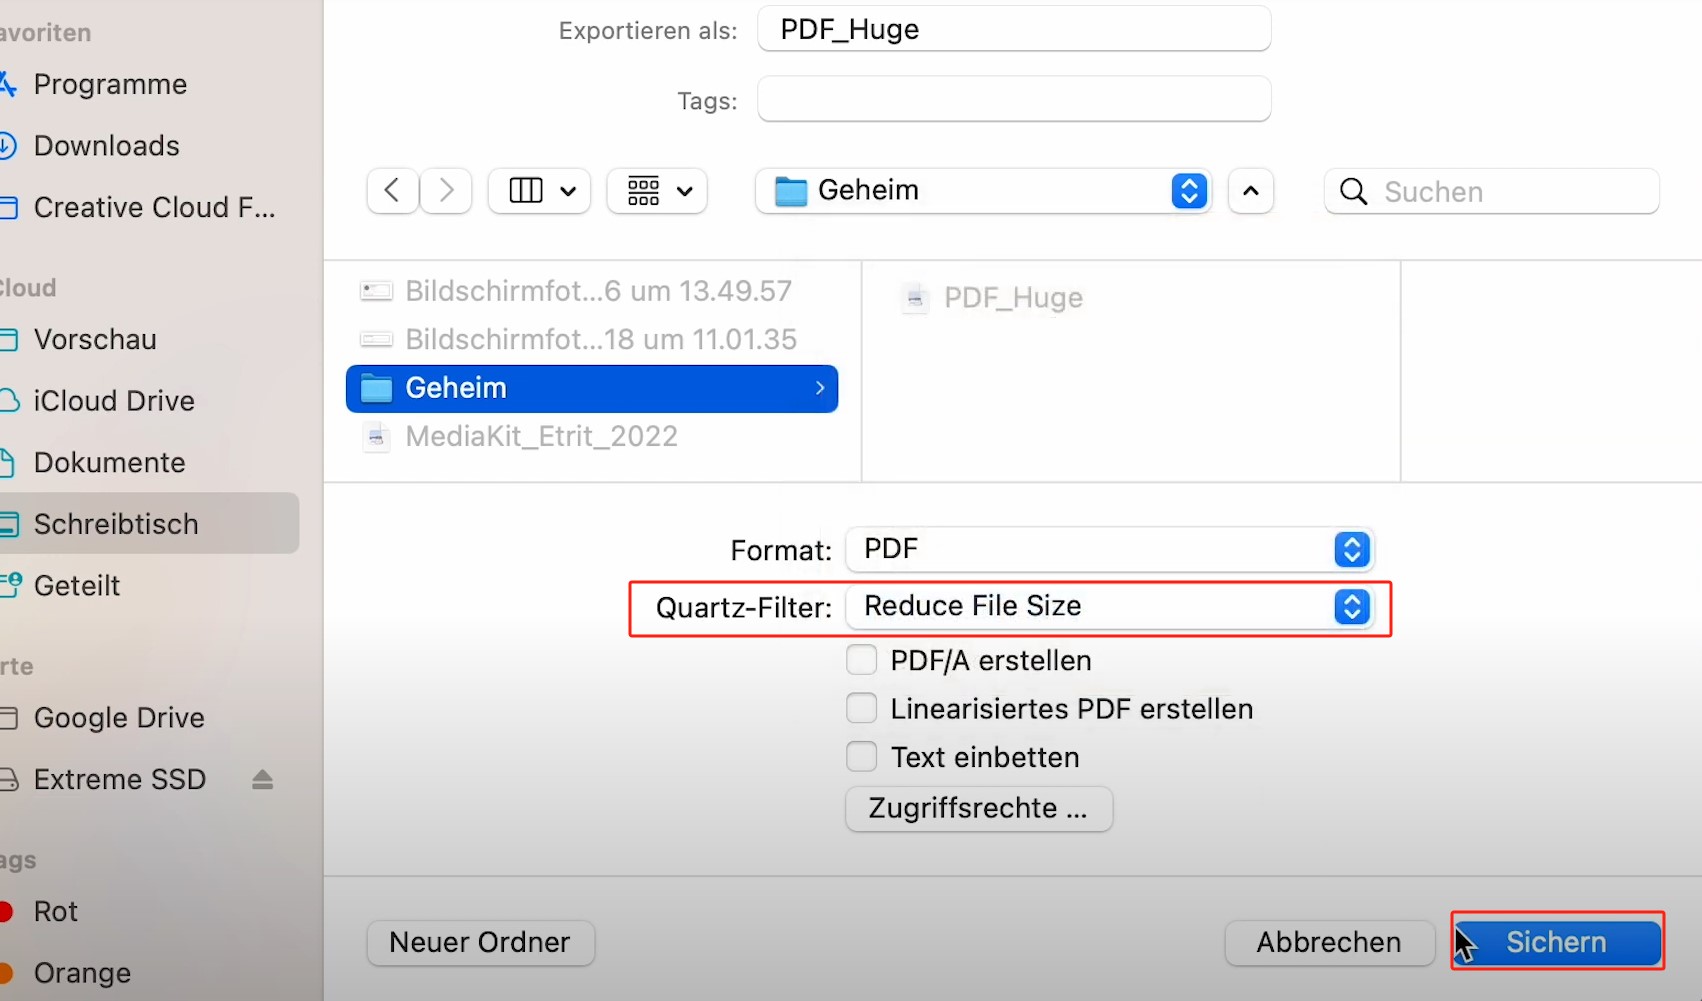1702x1001 pixels.
Task: Open the Geheim location popup
Action: 984,190
